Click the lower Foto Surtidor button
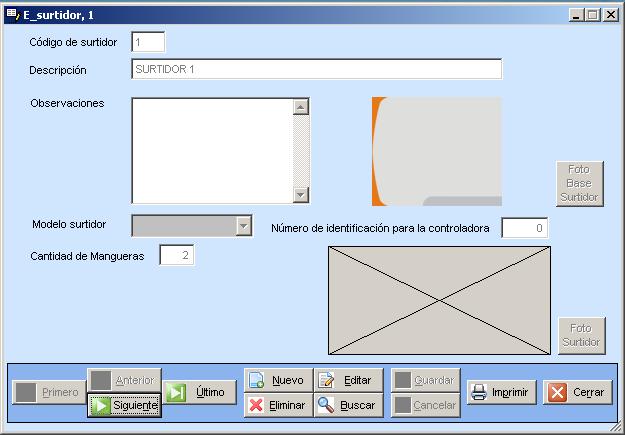The height and width of the screenshot is (435, 625). [x=582, y=335]
